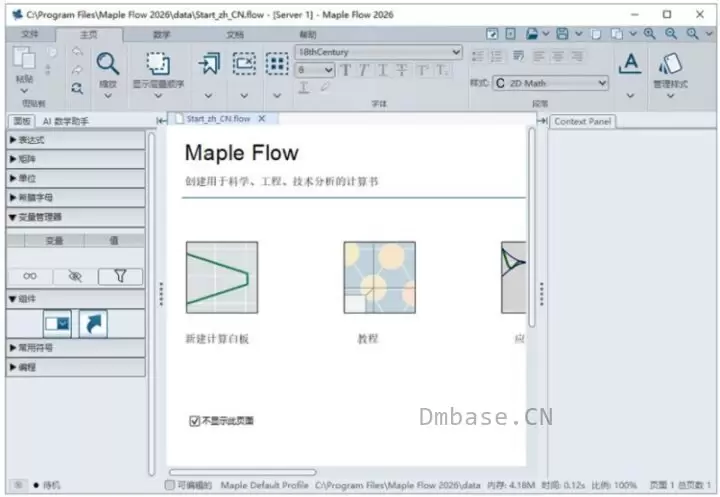Screen dimensions: 720x497
Task: Expand the 矩阵 palette section
Action: point(76,159)
